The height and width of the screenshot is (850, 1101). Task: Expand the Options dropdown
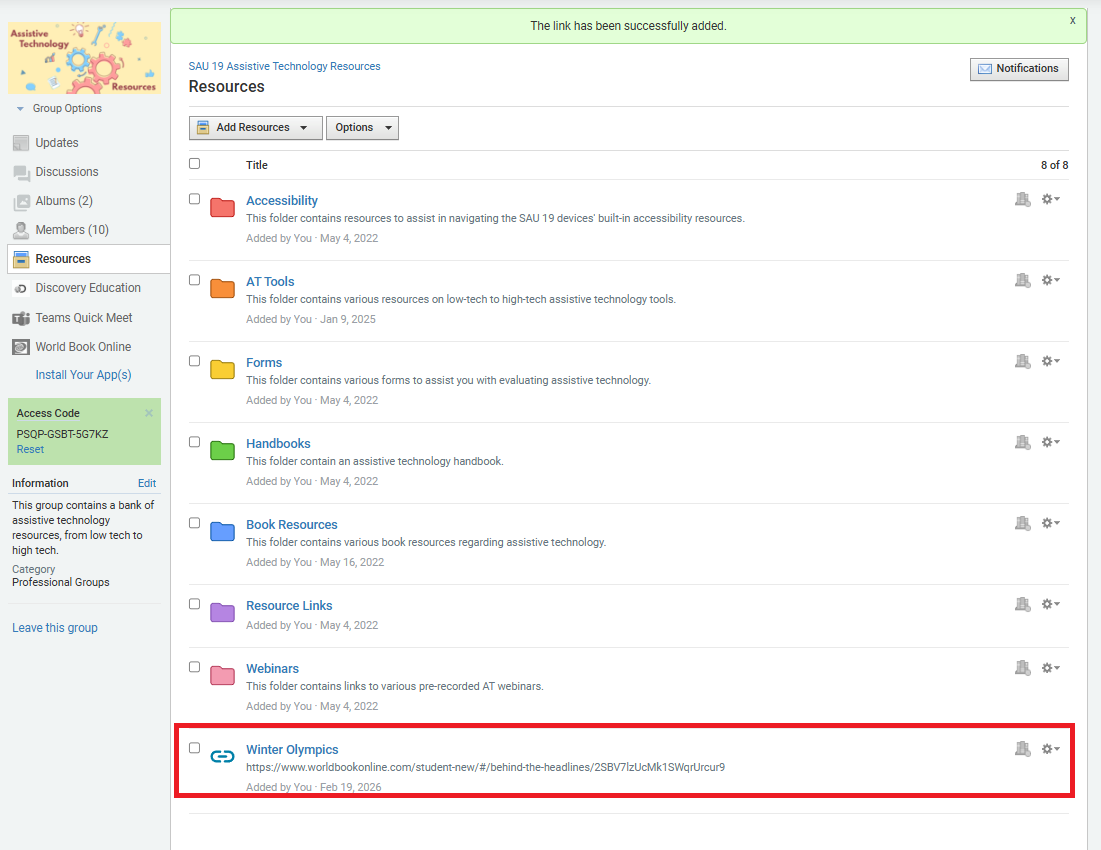click(362, 128)
